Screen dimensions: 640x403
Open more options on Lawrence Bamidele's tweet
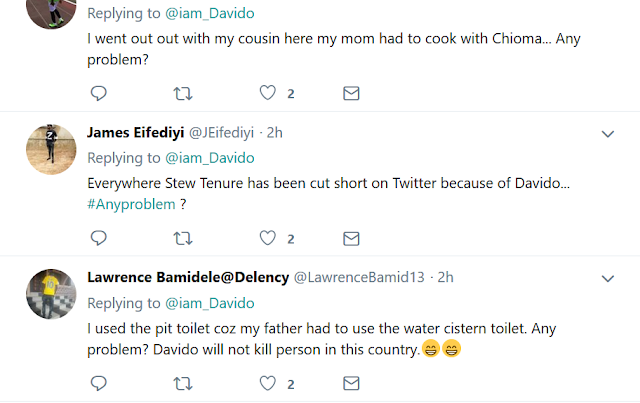[x=606, y=277]
